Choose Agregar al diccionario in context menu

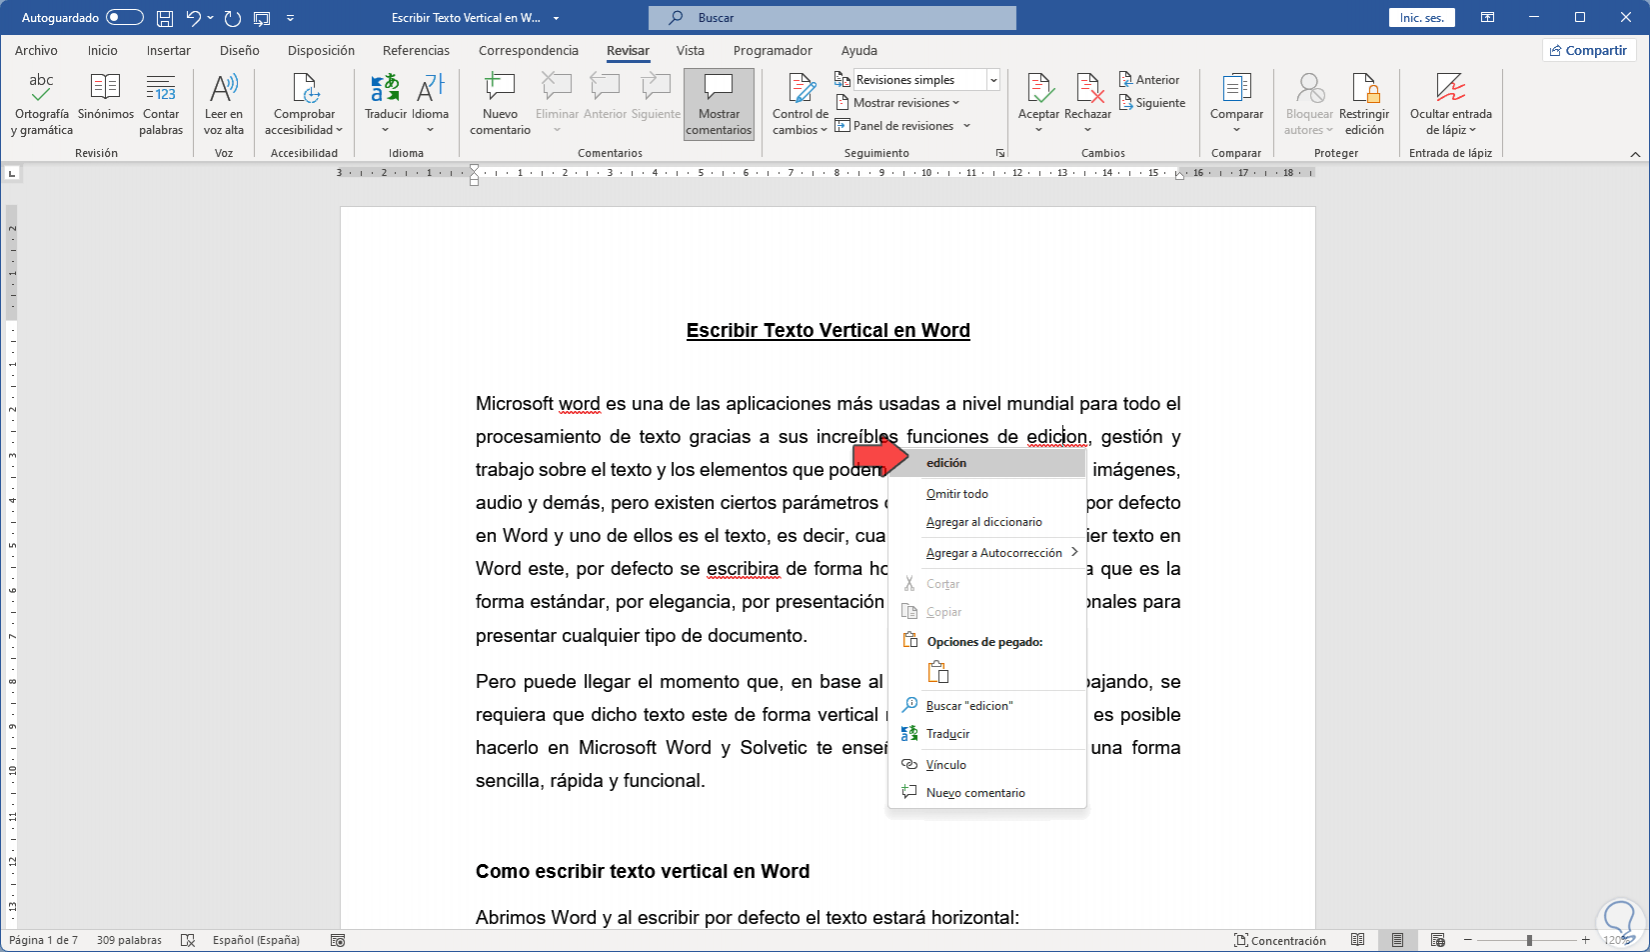coord(984,522)
